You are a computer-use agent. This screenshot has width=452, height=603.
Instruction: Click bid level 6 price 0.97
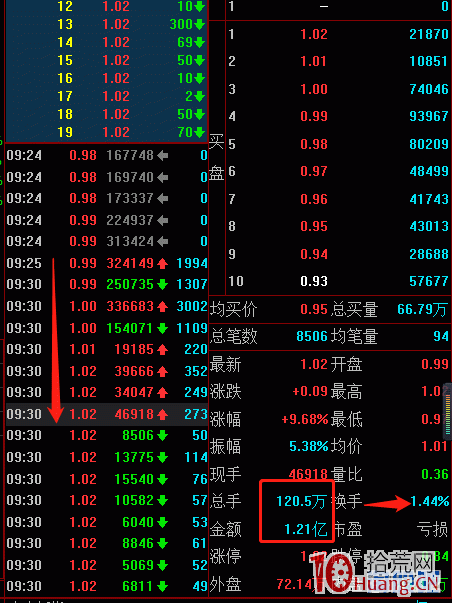[x=314, y=172]
